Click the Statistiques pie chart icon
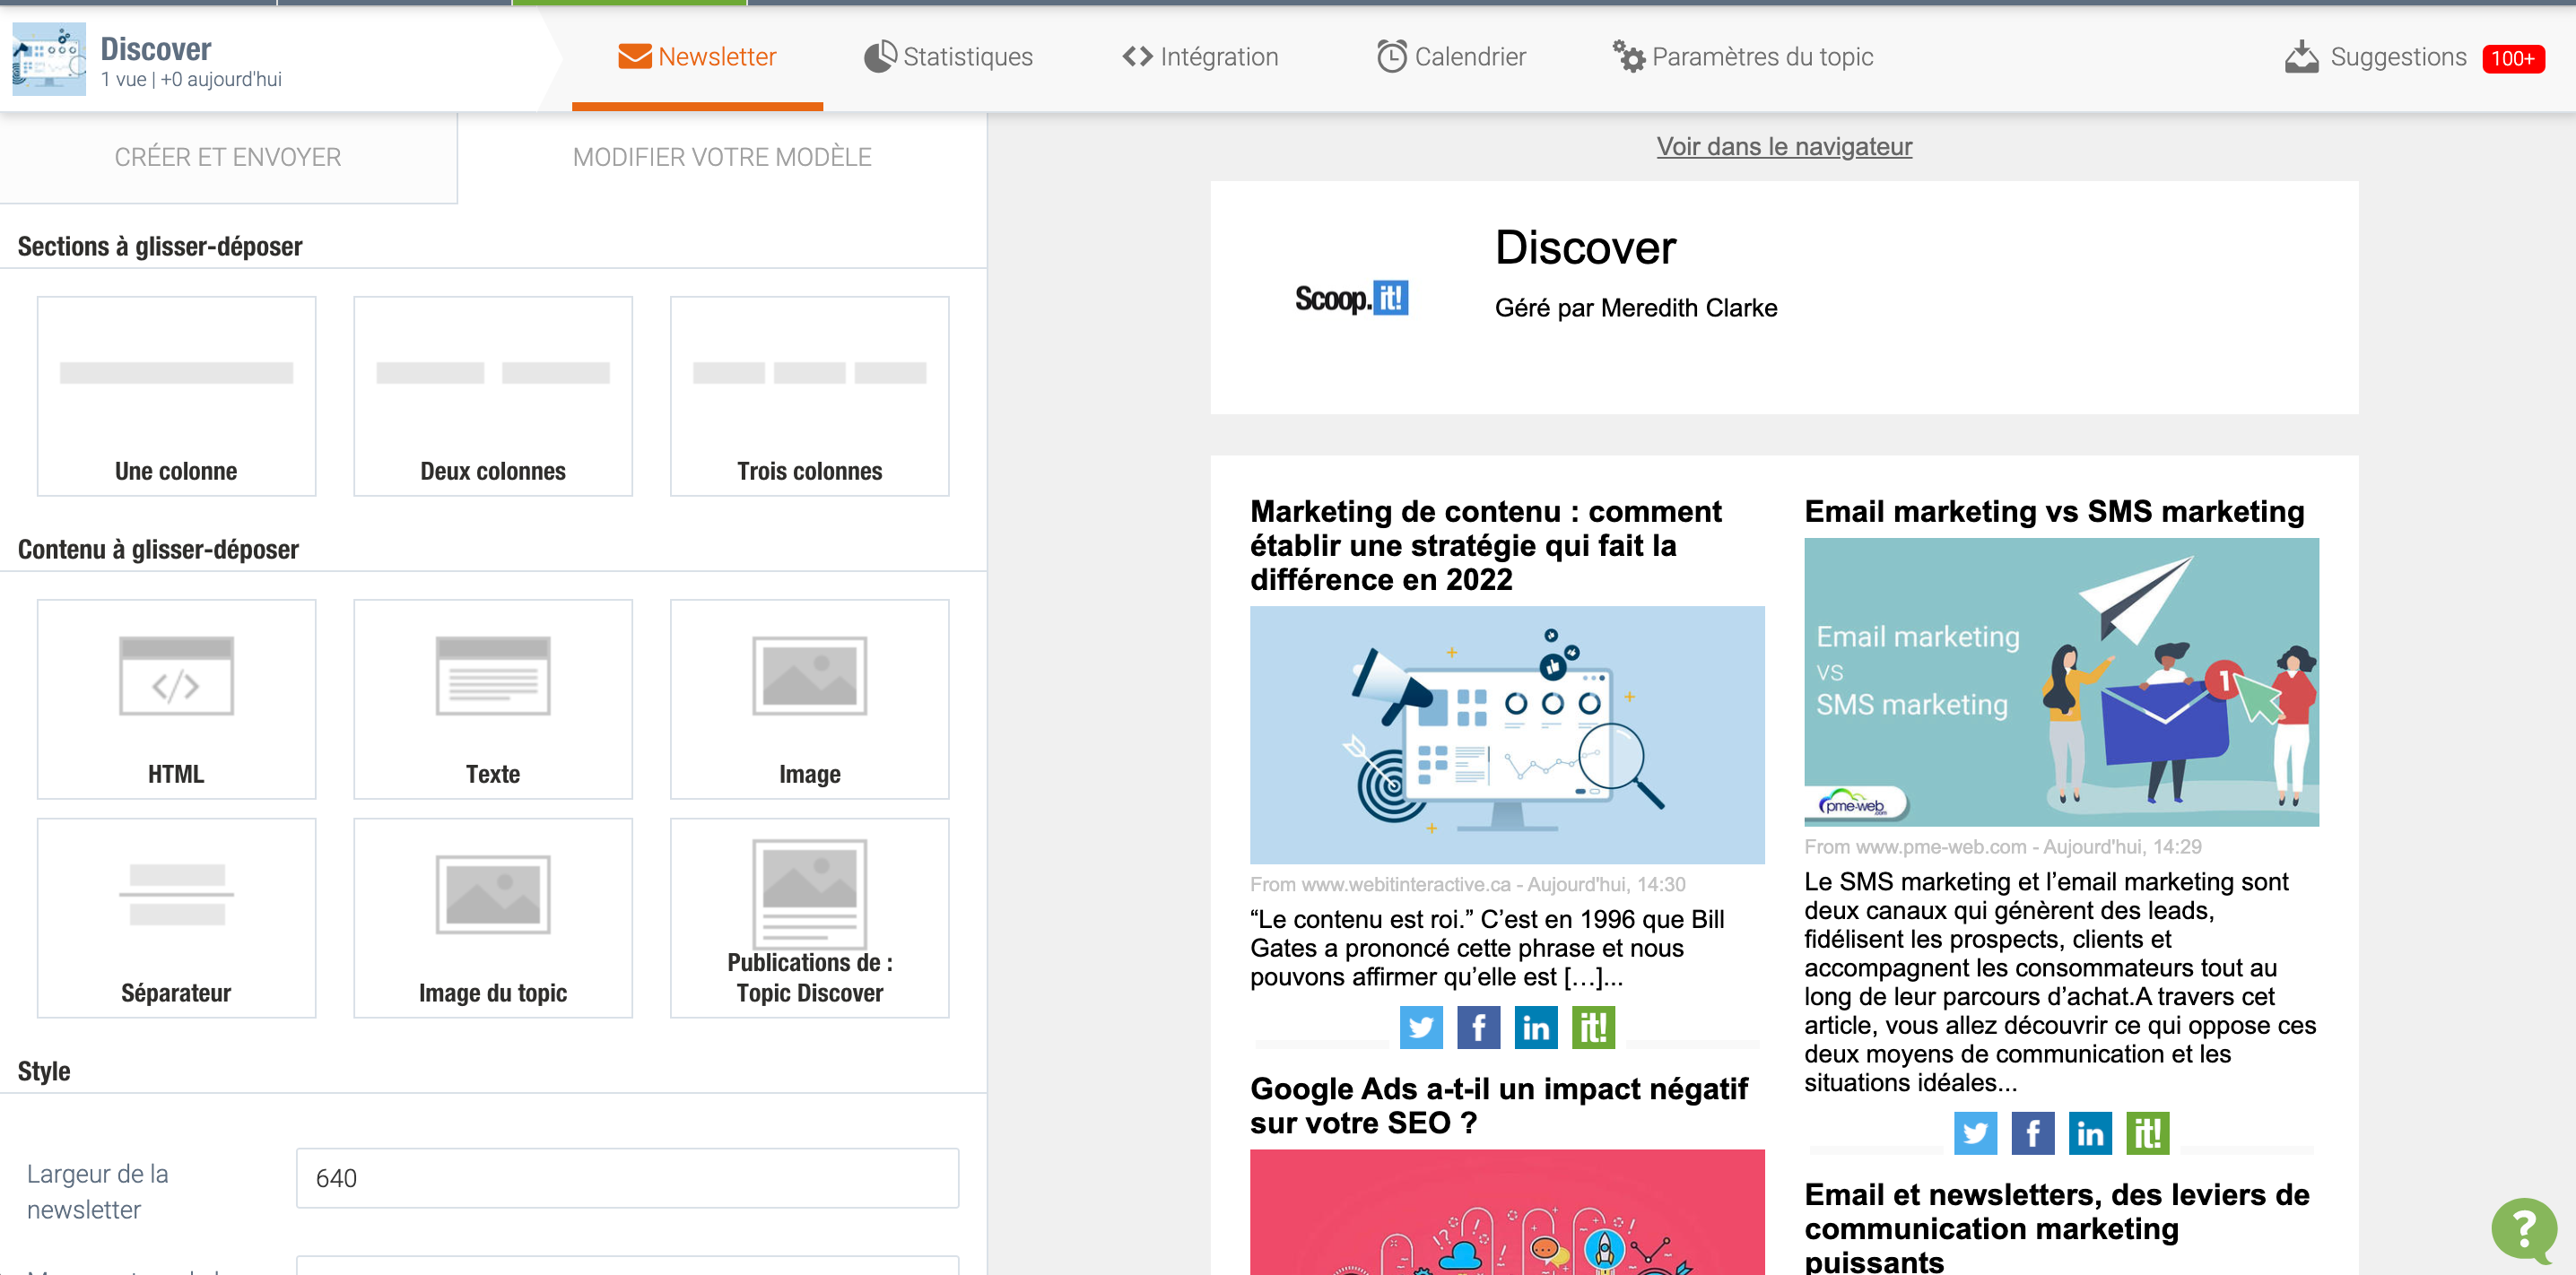The image size is (2576, 1275). point(879,57)
